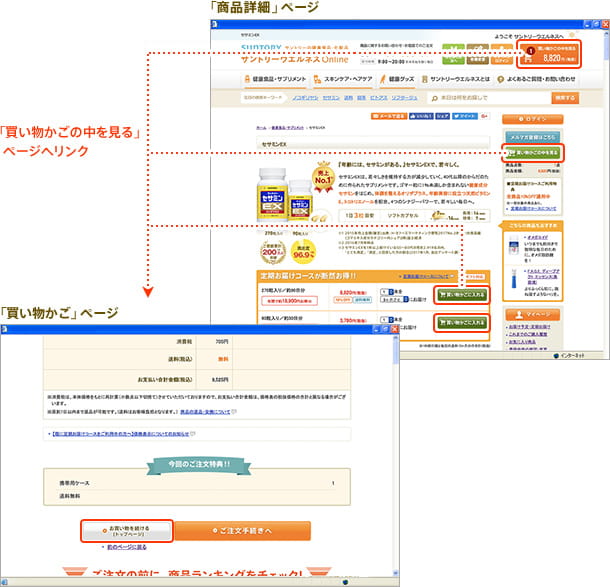Viewport: 610px width, 587px height.
Task: Click 商品の返品・交換について link in cart
Action: (205, 412)
